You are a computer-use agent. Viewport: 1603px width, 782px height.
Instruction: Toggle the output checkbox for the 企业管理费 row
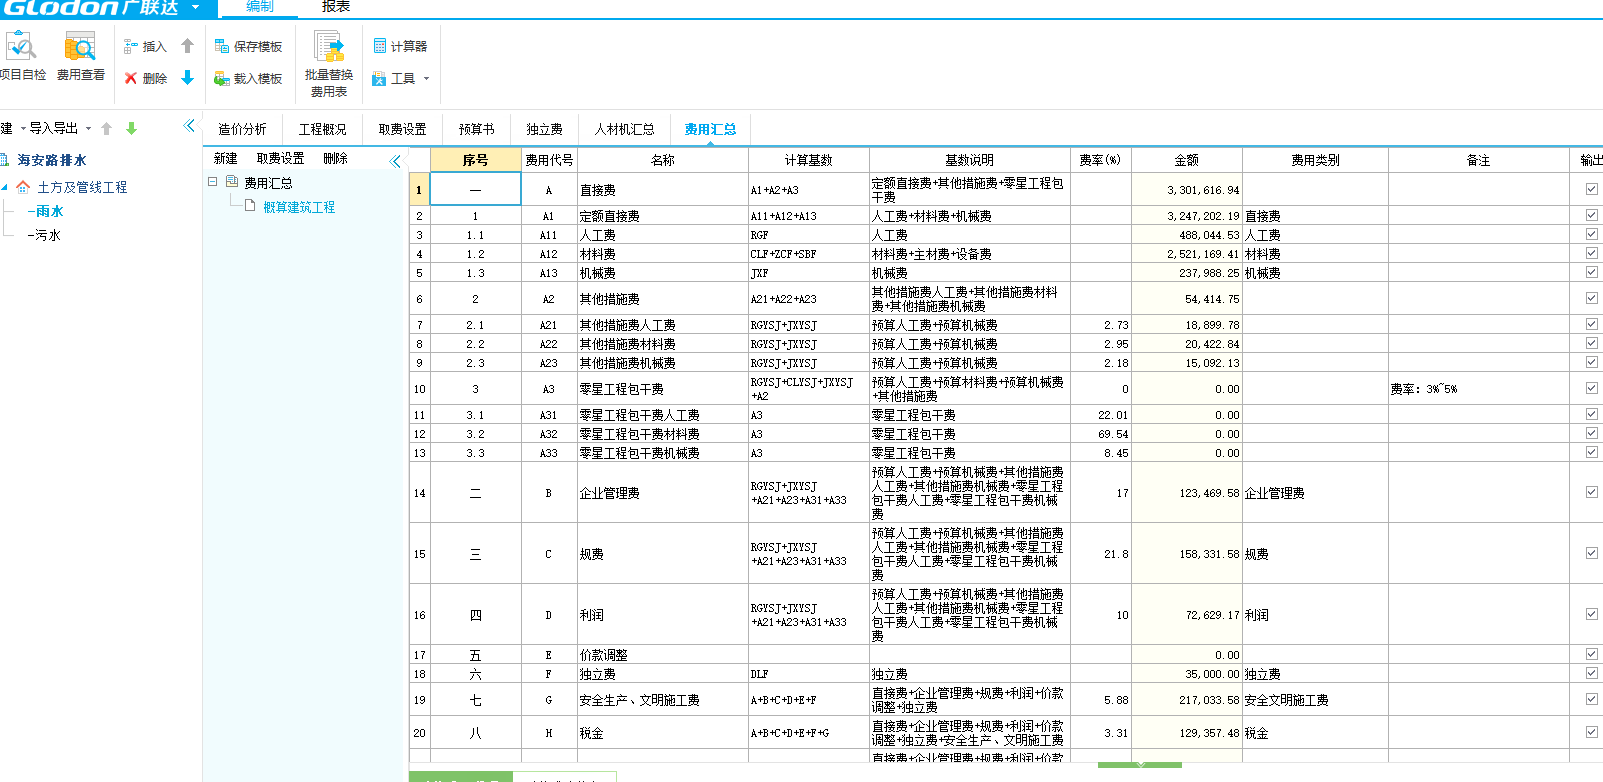coord(1591,492)
